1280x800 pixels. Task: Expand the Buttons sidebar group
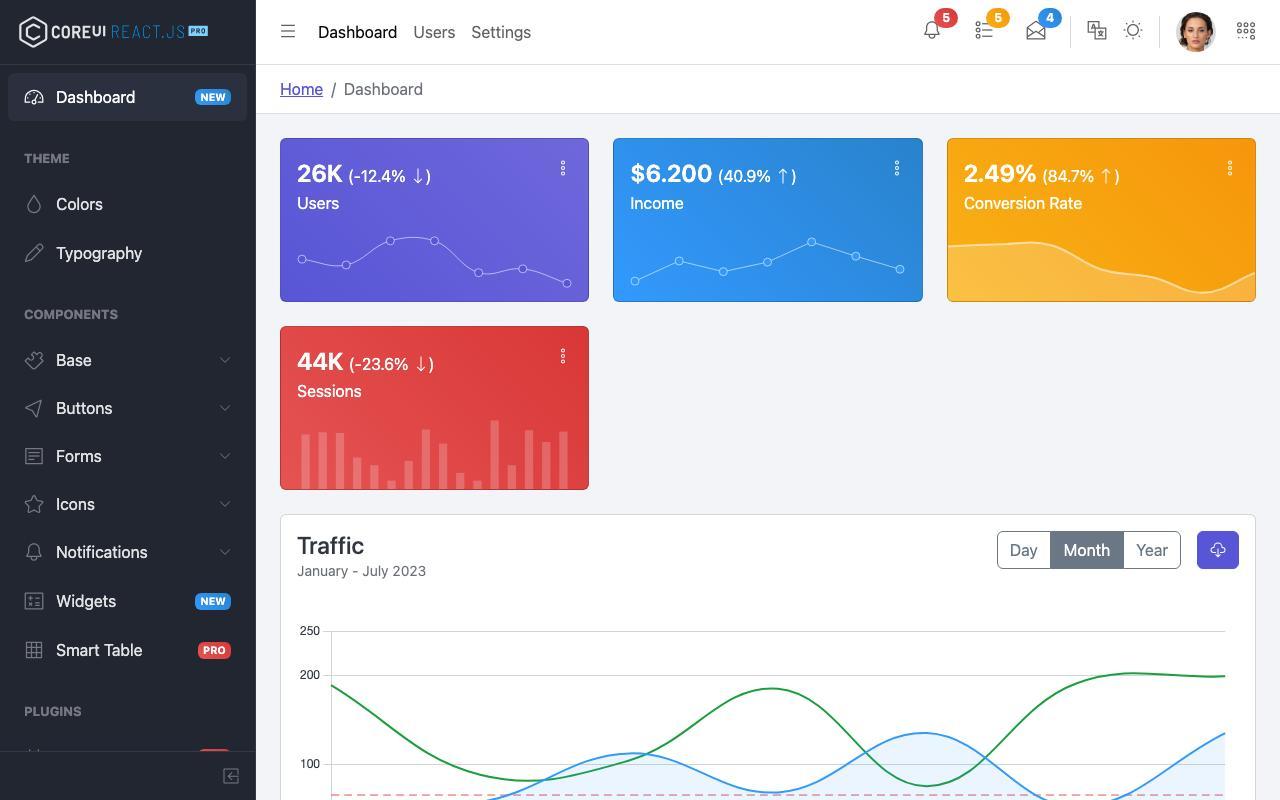[x=128, y=408]
